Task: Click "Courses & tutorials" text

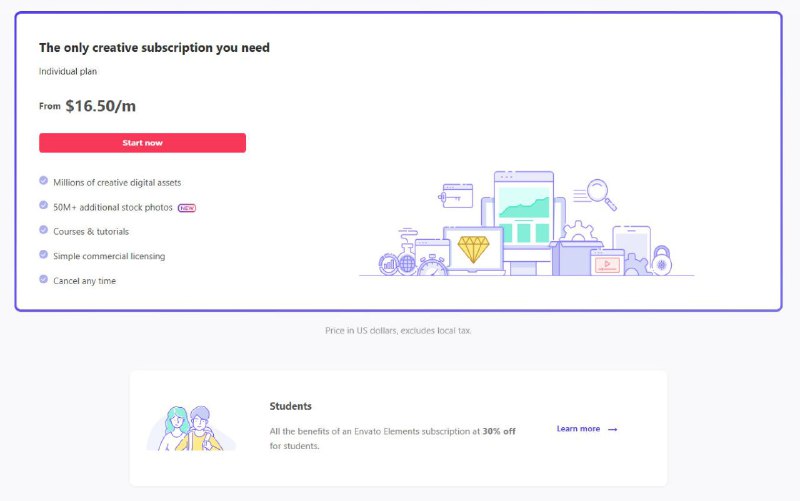Action: pyautogui.click(x=91, y=232)
